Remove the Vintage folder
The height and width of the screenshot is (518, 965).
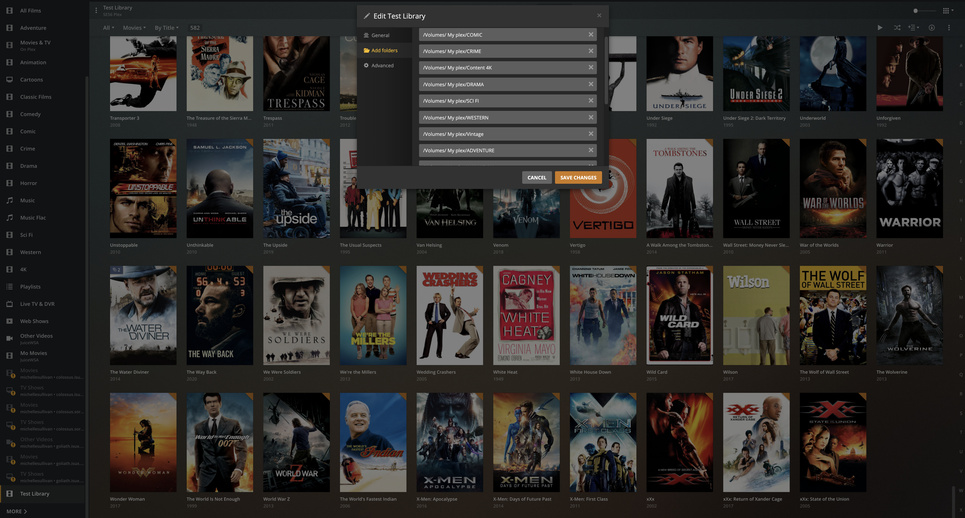(591, 133)
